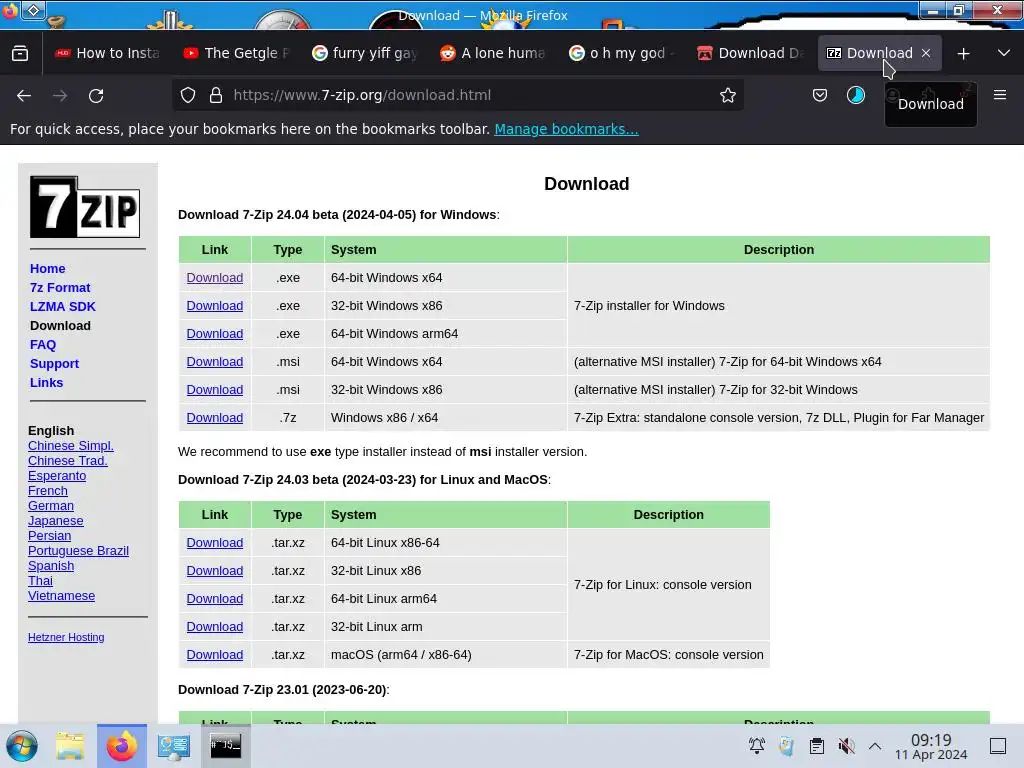Go to Home in sidebar
The image size is (1024, 768).
[x=48, y=268]
